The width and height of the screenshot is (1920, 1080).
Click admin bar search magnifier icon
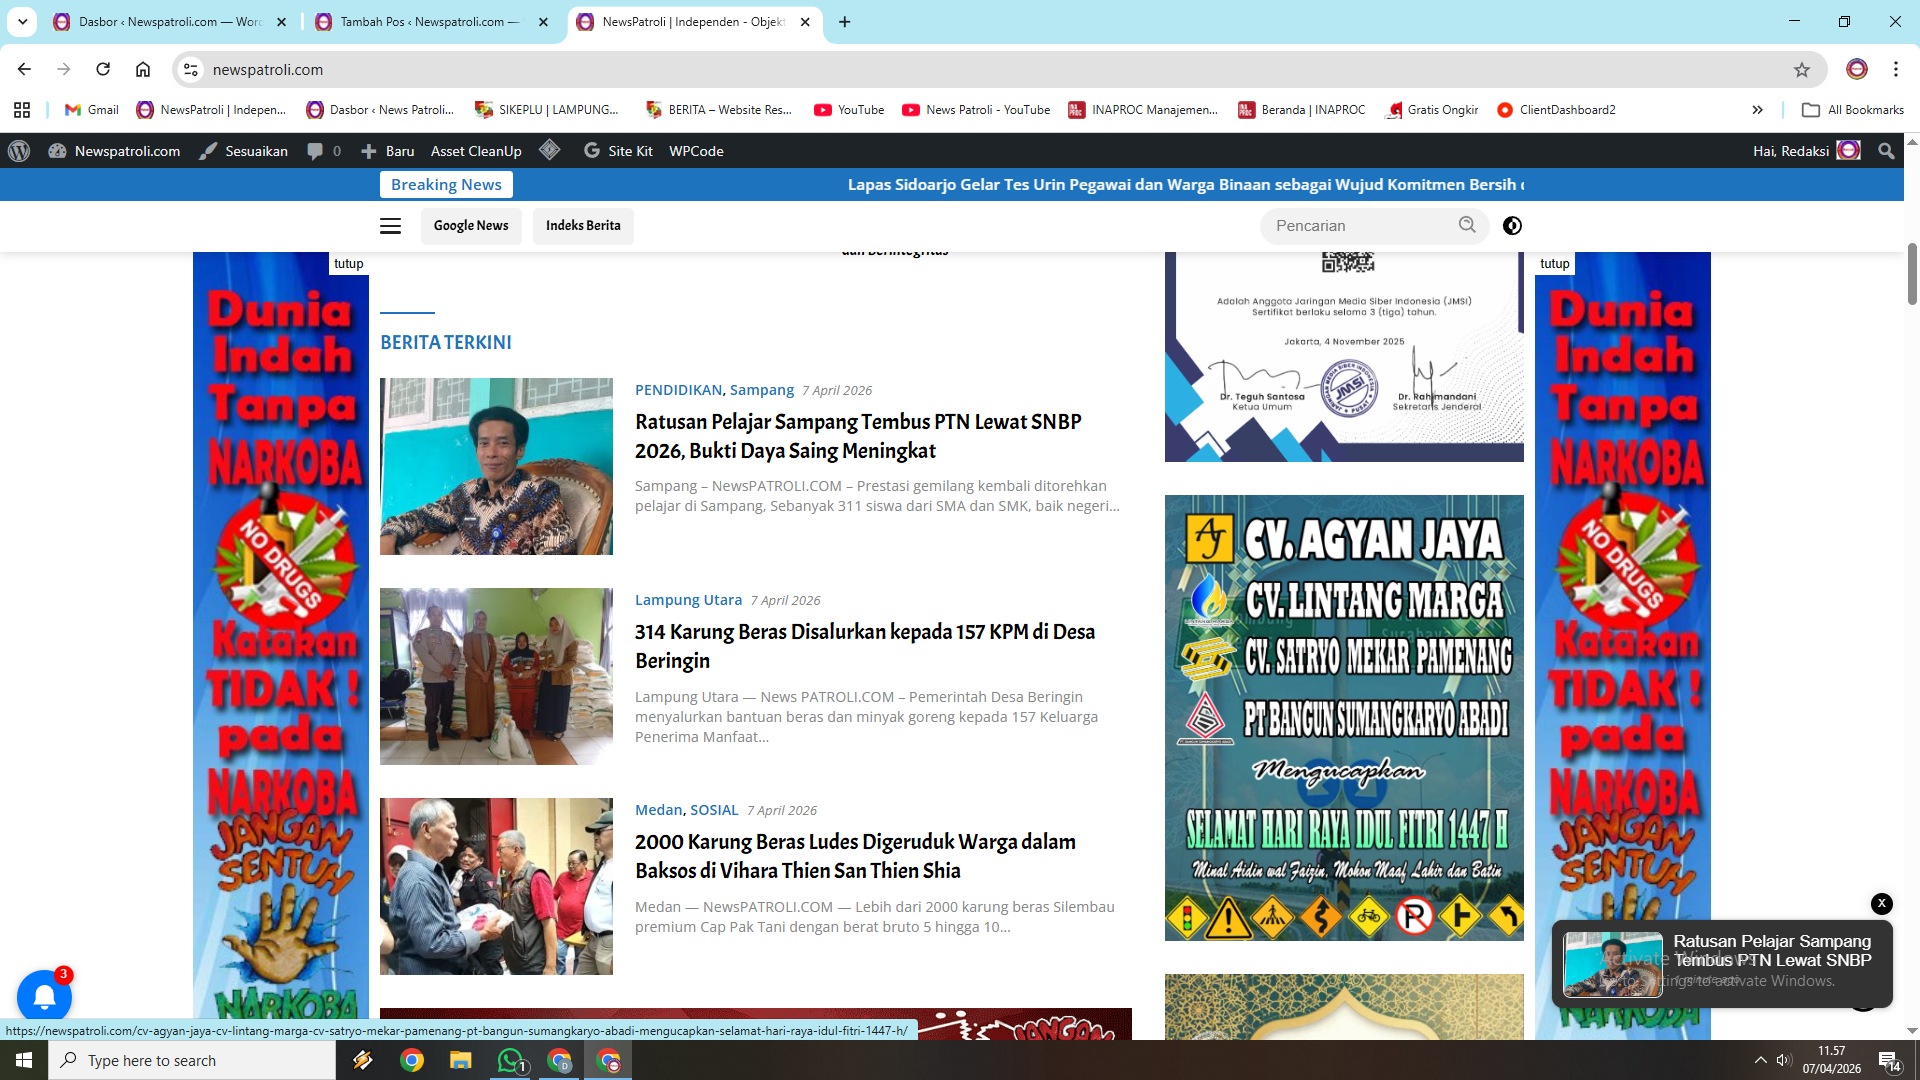click(1886, 151)
